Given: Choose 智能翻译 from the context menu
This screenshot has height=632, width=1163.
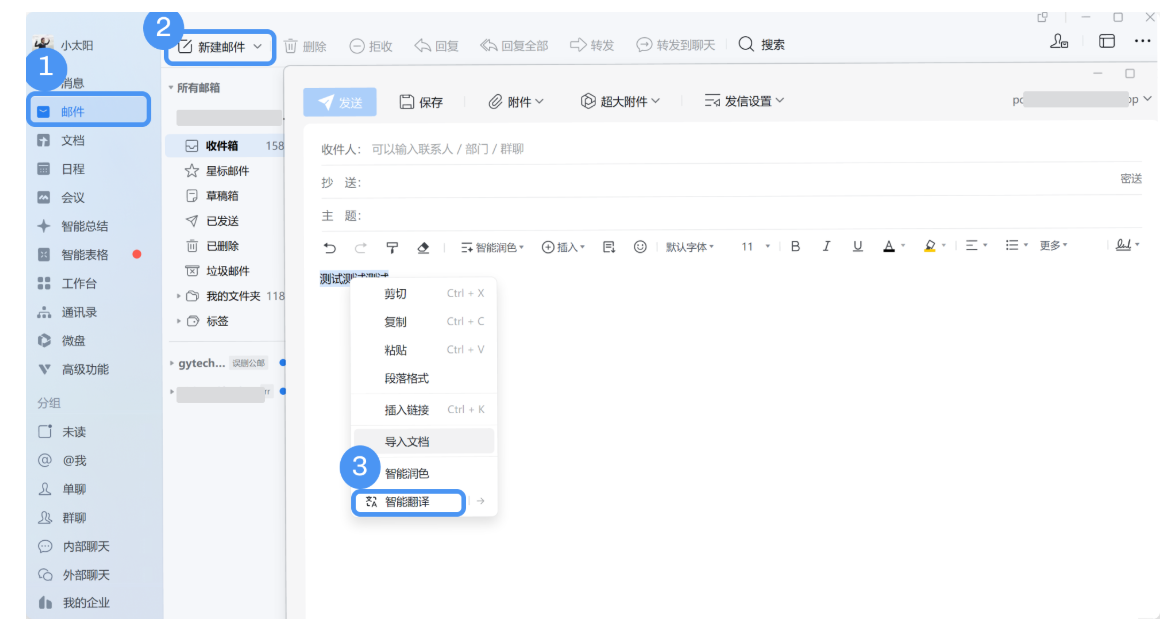Looking at the screenshot, I should (x=408, y=503).
